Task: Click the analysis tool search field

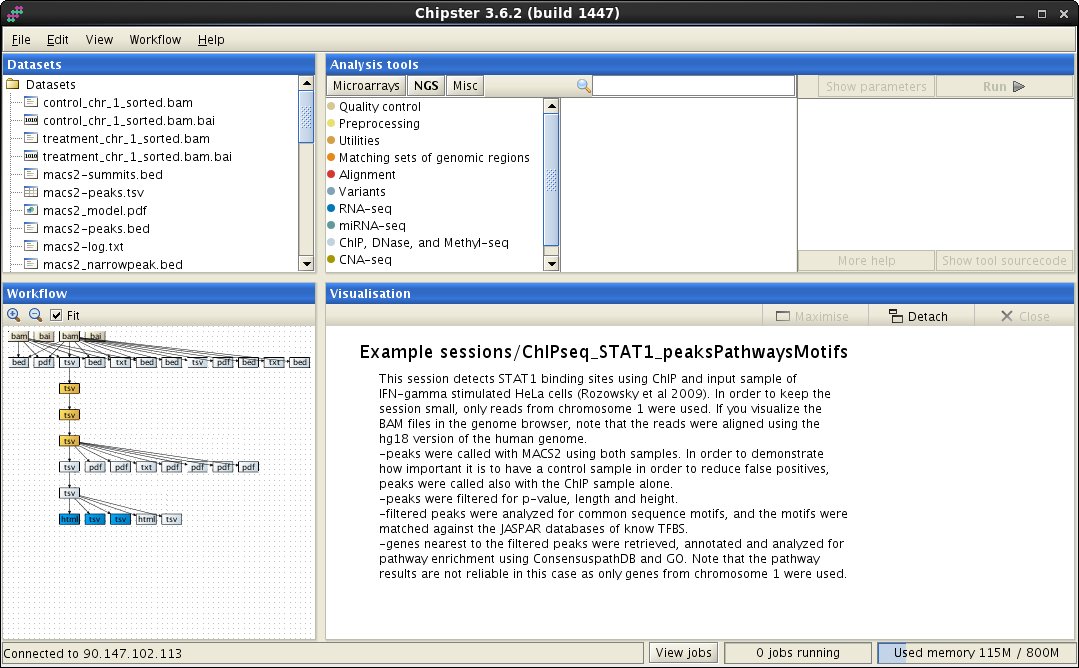Action: coord(694,86)
